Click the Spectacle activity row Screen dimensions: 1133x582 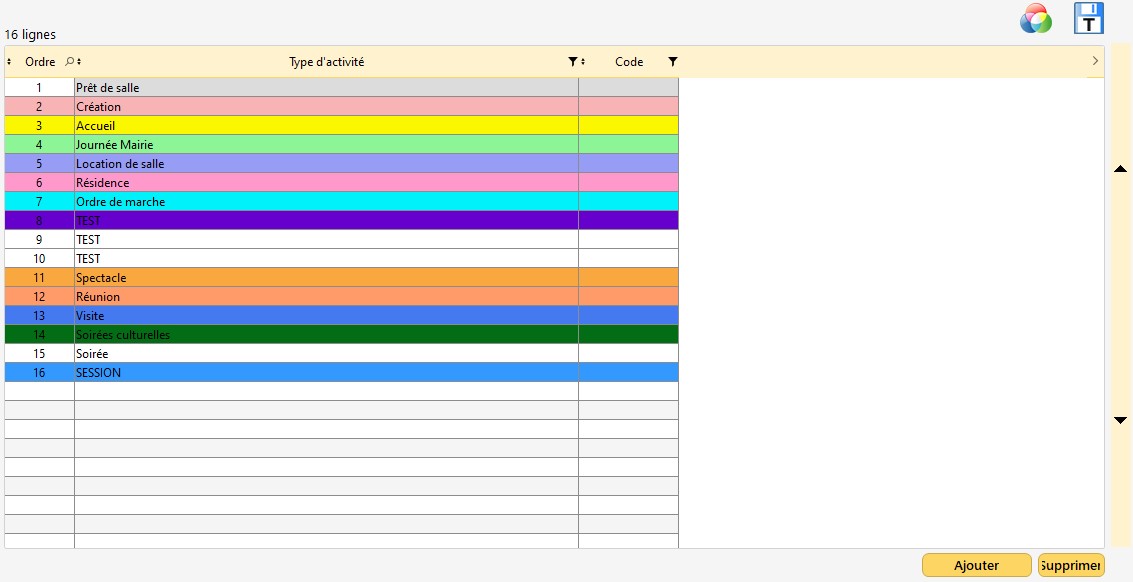point(326,278)
